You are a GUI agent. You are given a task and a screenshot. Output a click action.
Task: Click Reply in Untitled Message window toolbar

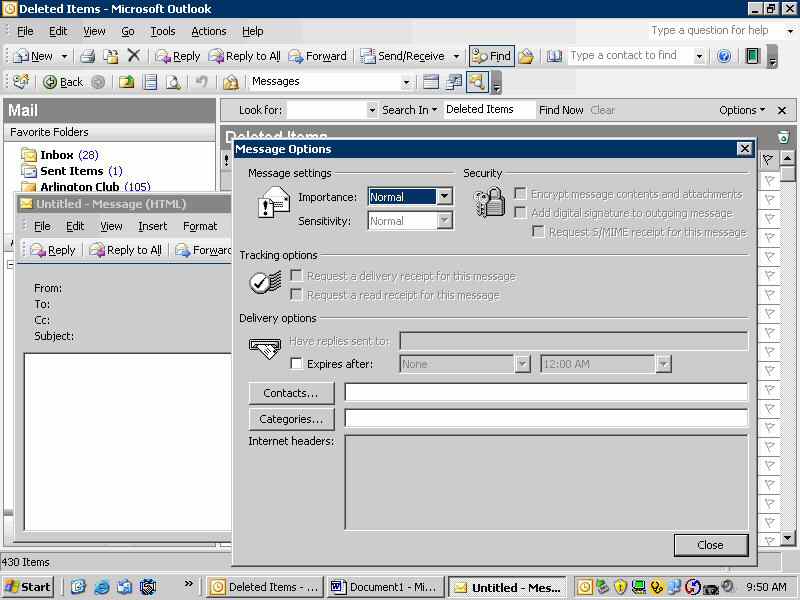53,250
